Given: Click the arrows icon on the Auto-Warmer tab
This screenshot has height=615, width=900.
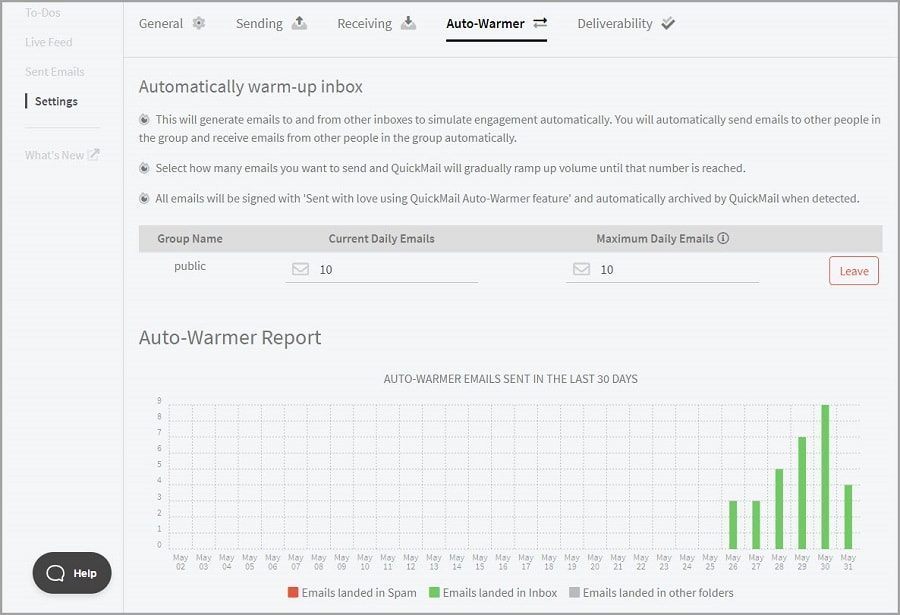Looking at the screenshot, I should coord(539,22).
